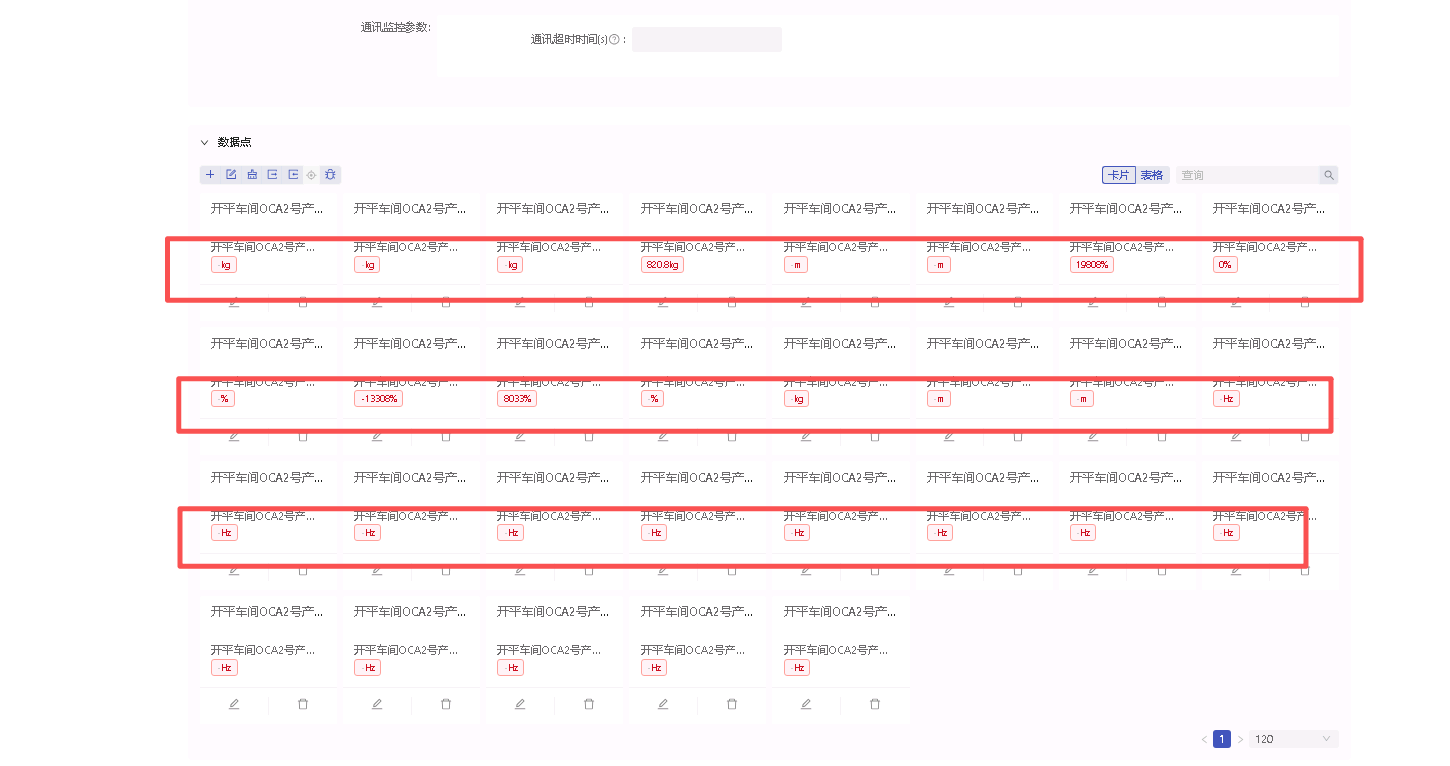
Task: Click the third toolbar icon beside the edit icon
Action: point(252,175)
